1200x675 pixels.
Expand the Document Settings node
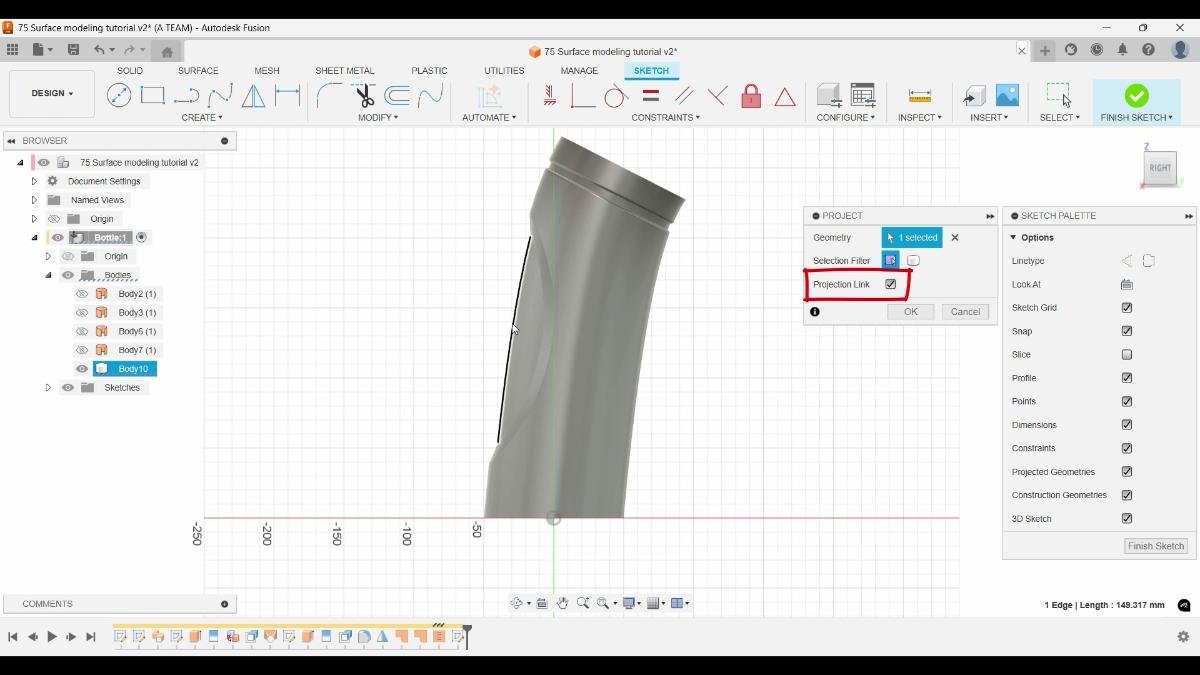(x=34, y=182)
